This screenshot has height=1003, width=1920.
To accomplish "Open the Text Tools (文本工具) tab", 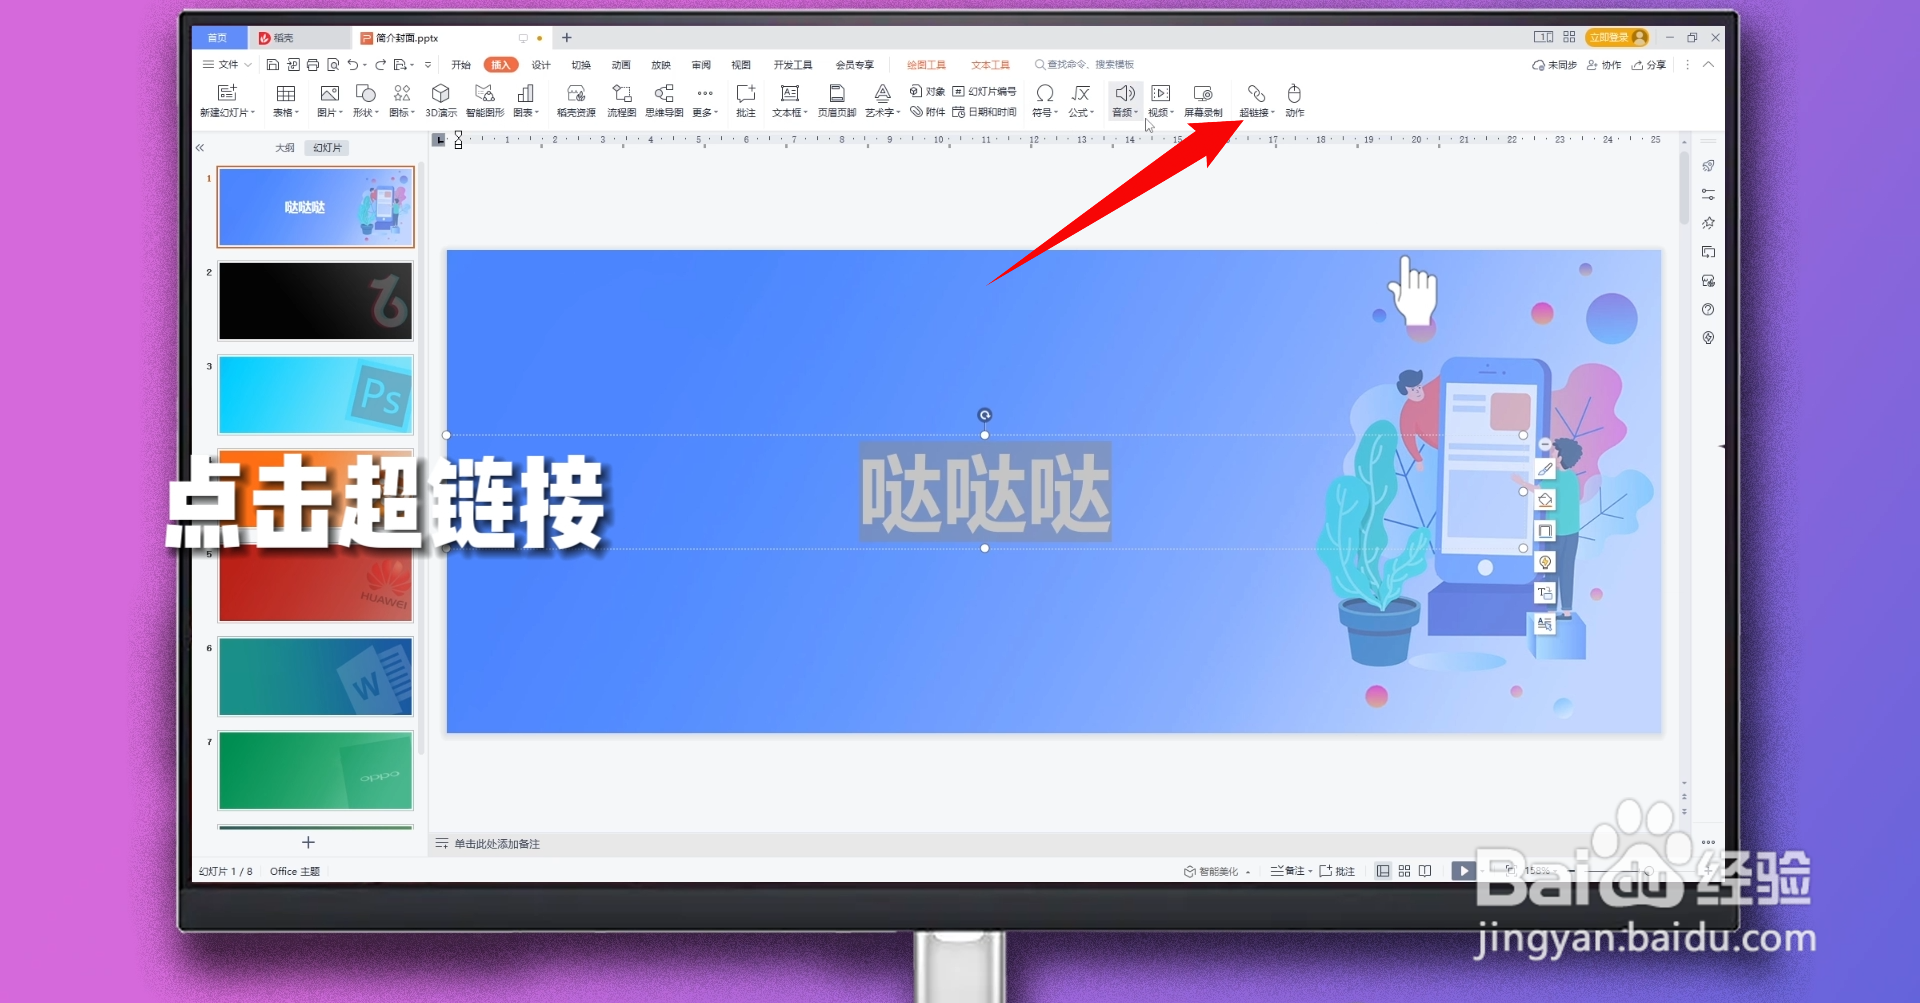I will [x=990, y=65].
